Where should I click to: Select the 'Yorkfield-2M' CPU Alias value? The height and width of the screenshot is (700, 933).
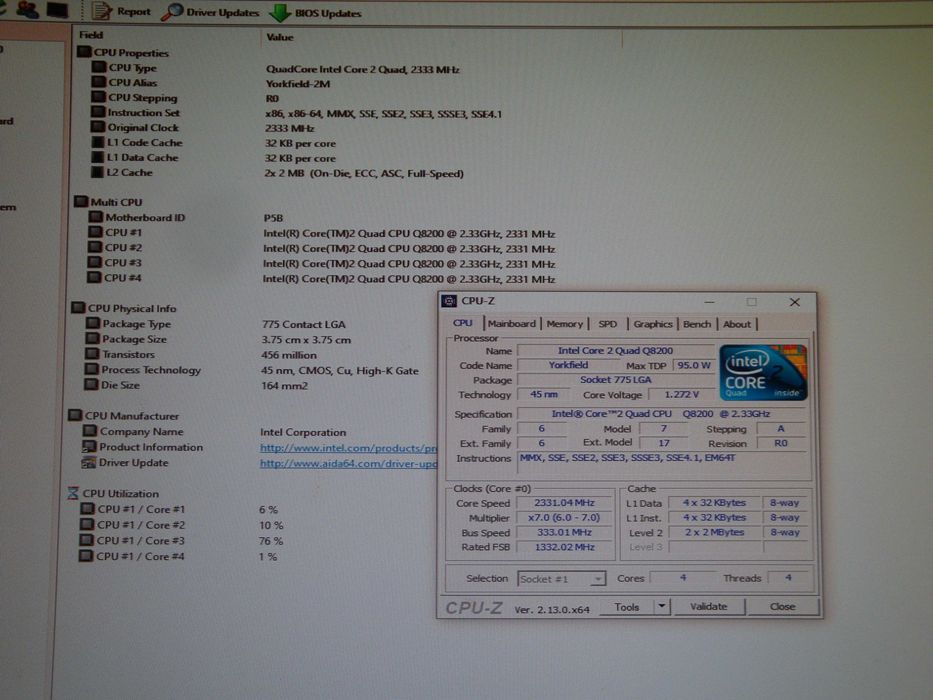298,84
